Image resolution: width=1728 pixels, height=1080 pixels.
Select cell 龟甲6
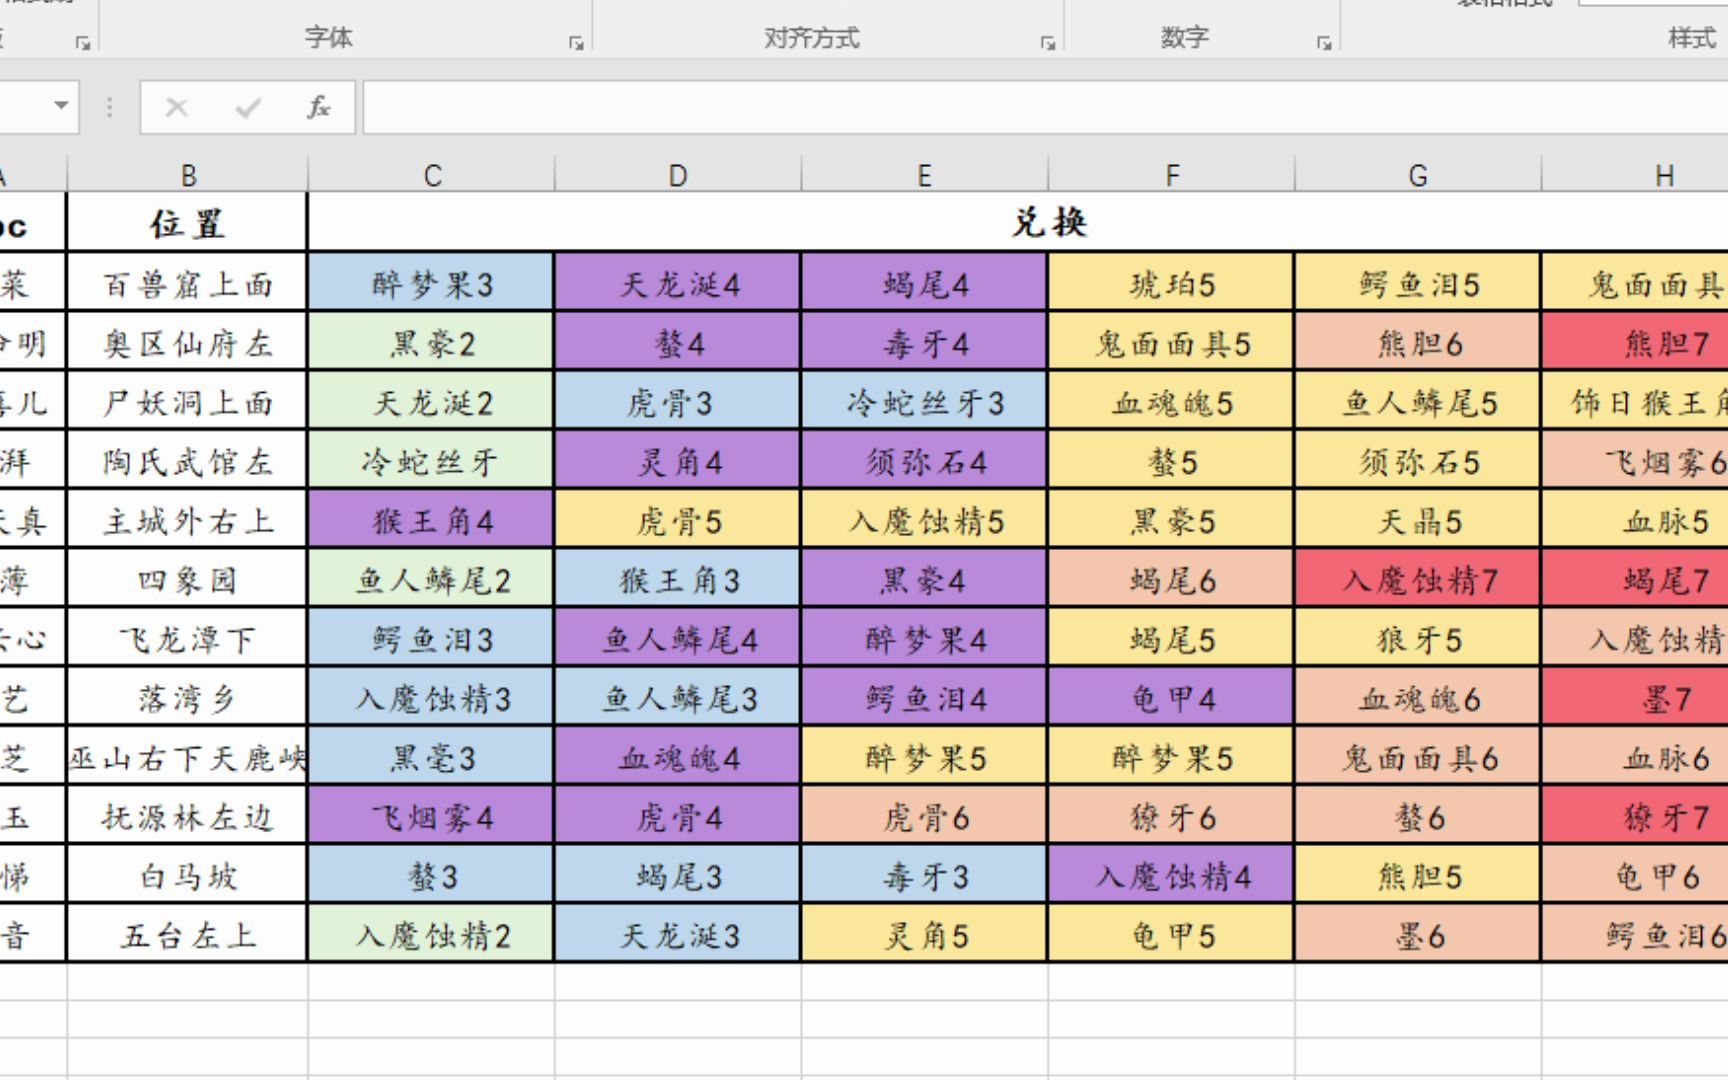pyautogui.click(x=1636, y=875)
